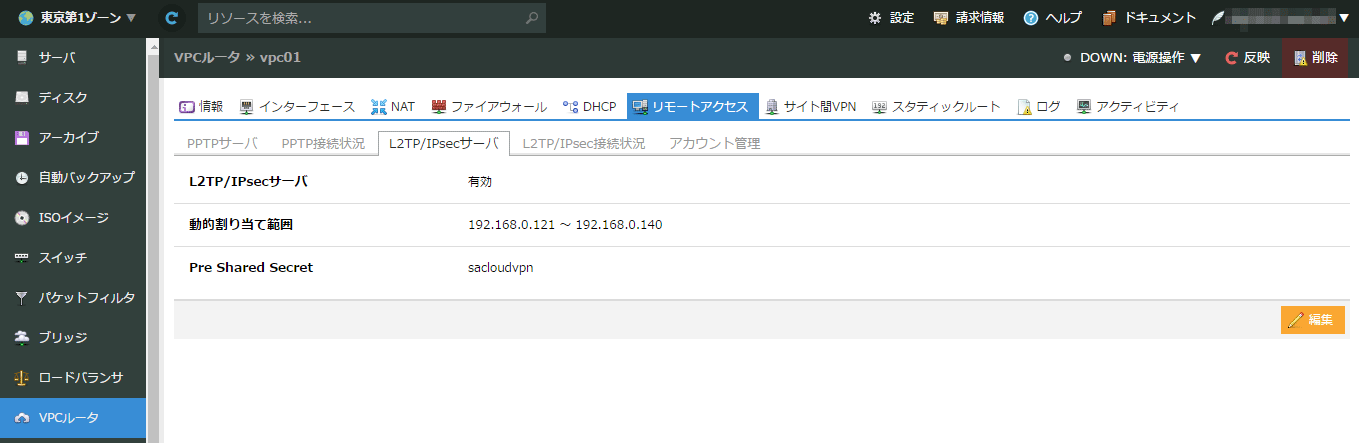Click the スイッチ sidebar icon
Viewport: 1359px width, 443px height.
click(22, 258)
